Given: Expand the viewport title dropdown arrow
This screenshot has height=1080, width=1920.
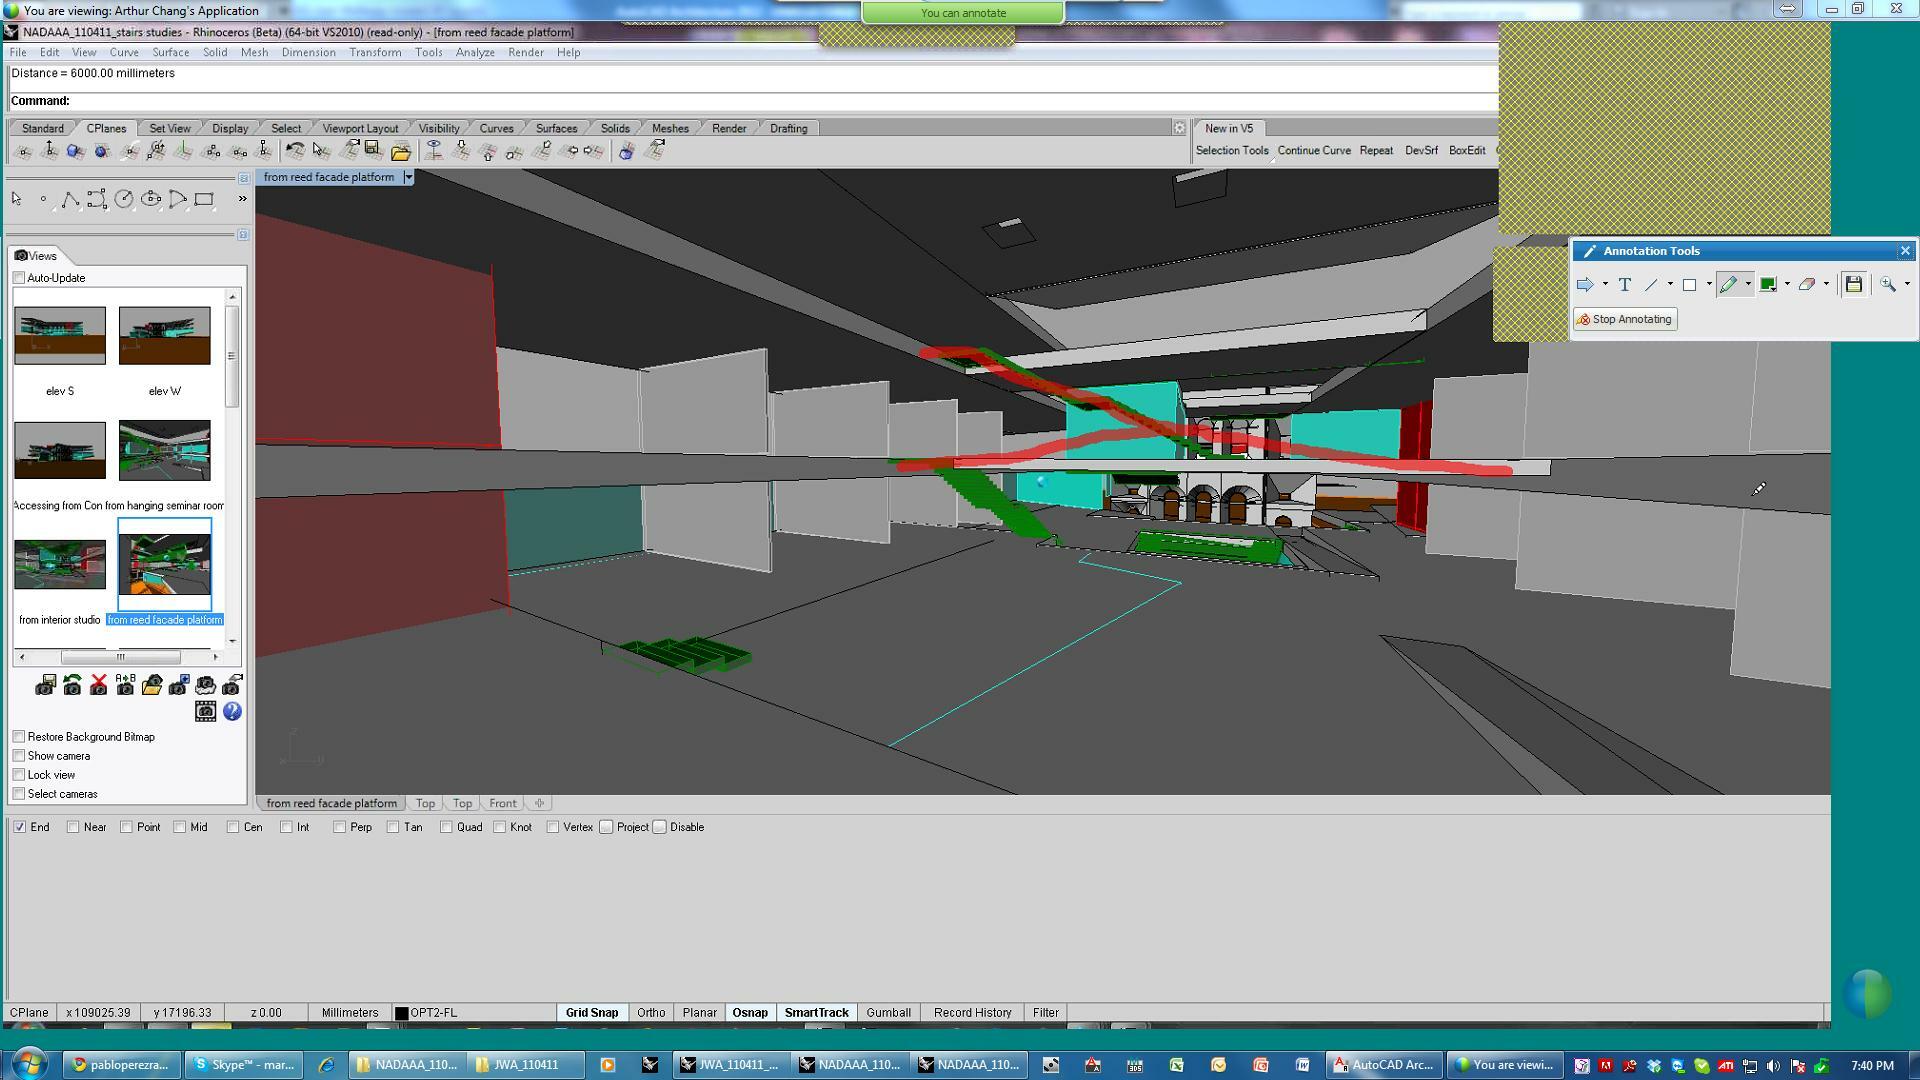Looking at the screenshot, I should point(408,177).
